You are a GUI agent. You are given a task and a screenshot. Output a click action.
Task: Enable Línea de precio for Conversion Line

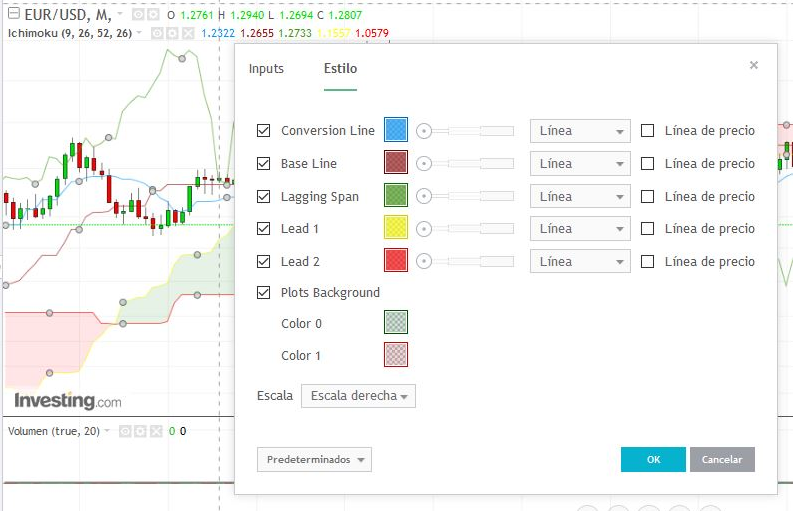pos(647,131)
